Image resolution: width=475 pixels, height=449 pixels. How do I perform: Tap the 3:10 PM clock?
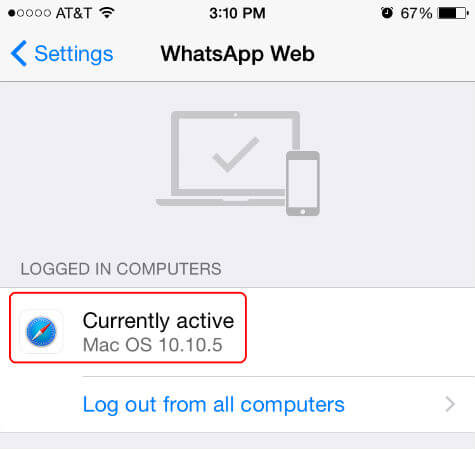click(237, 13)
